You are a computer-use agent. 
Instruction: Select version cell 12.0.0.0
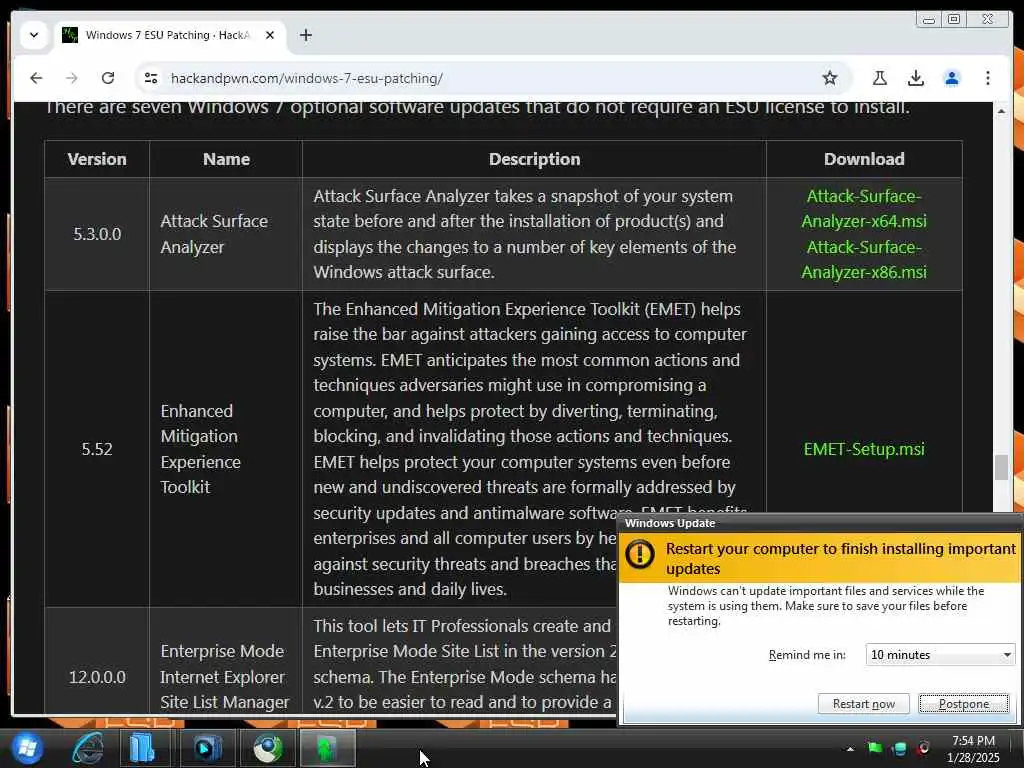coord(97,677)
